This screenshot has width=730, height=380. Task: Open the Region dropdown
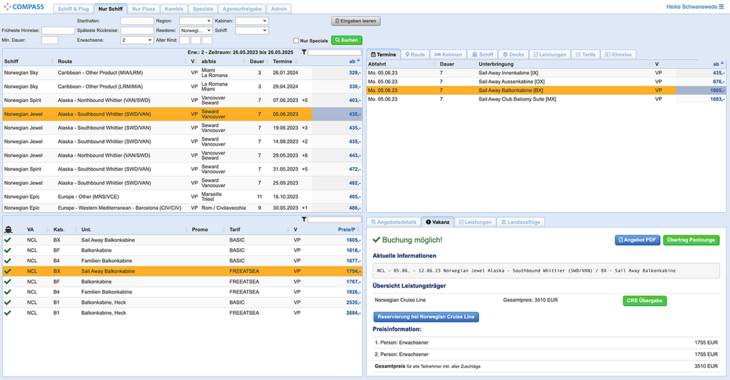(x=196, y=21)
